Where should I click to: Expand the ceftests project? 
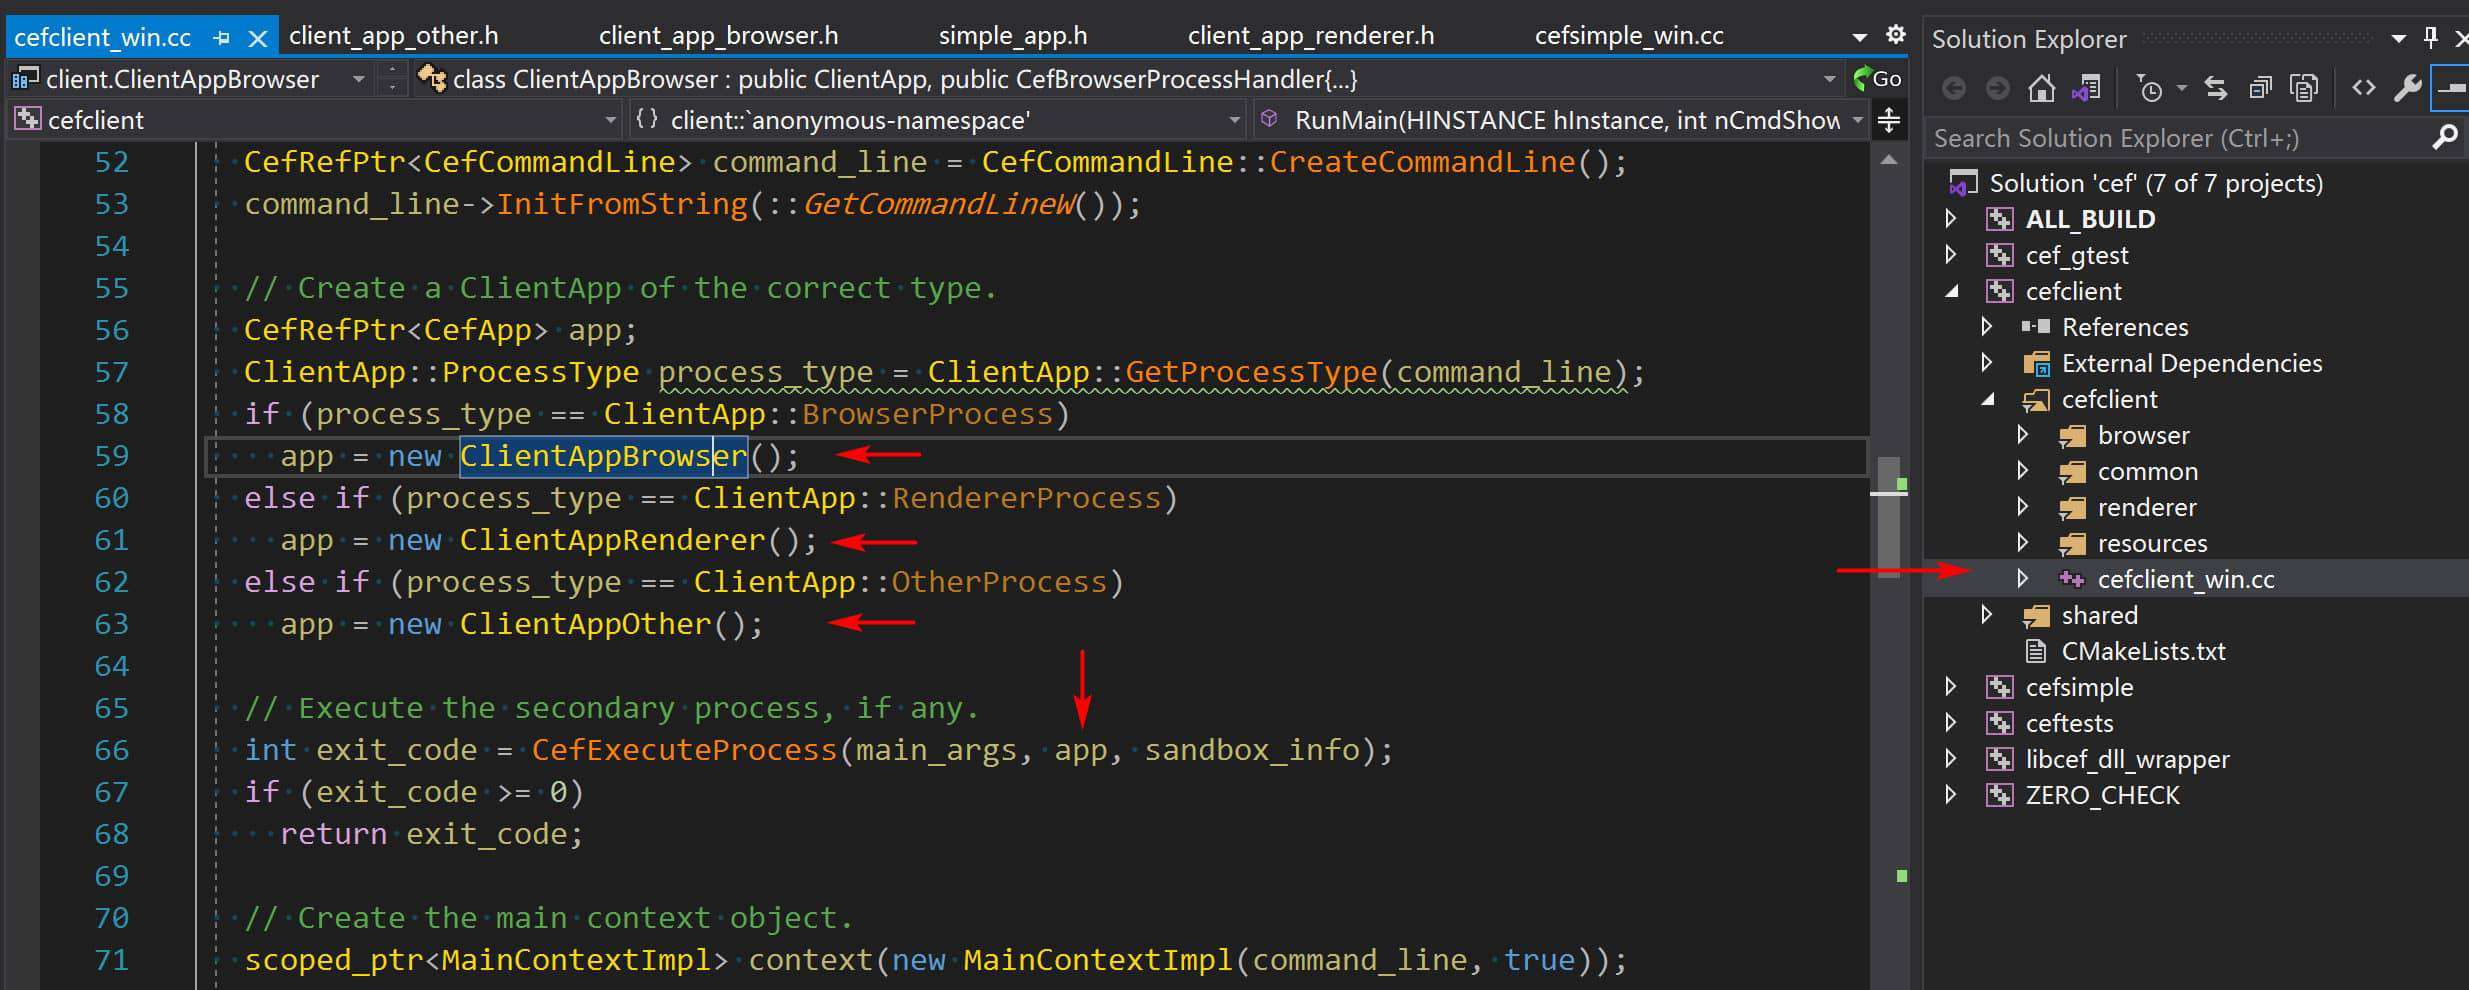pyautogui.click(x=1951, y=722)
